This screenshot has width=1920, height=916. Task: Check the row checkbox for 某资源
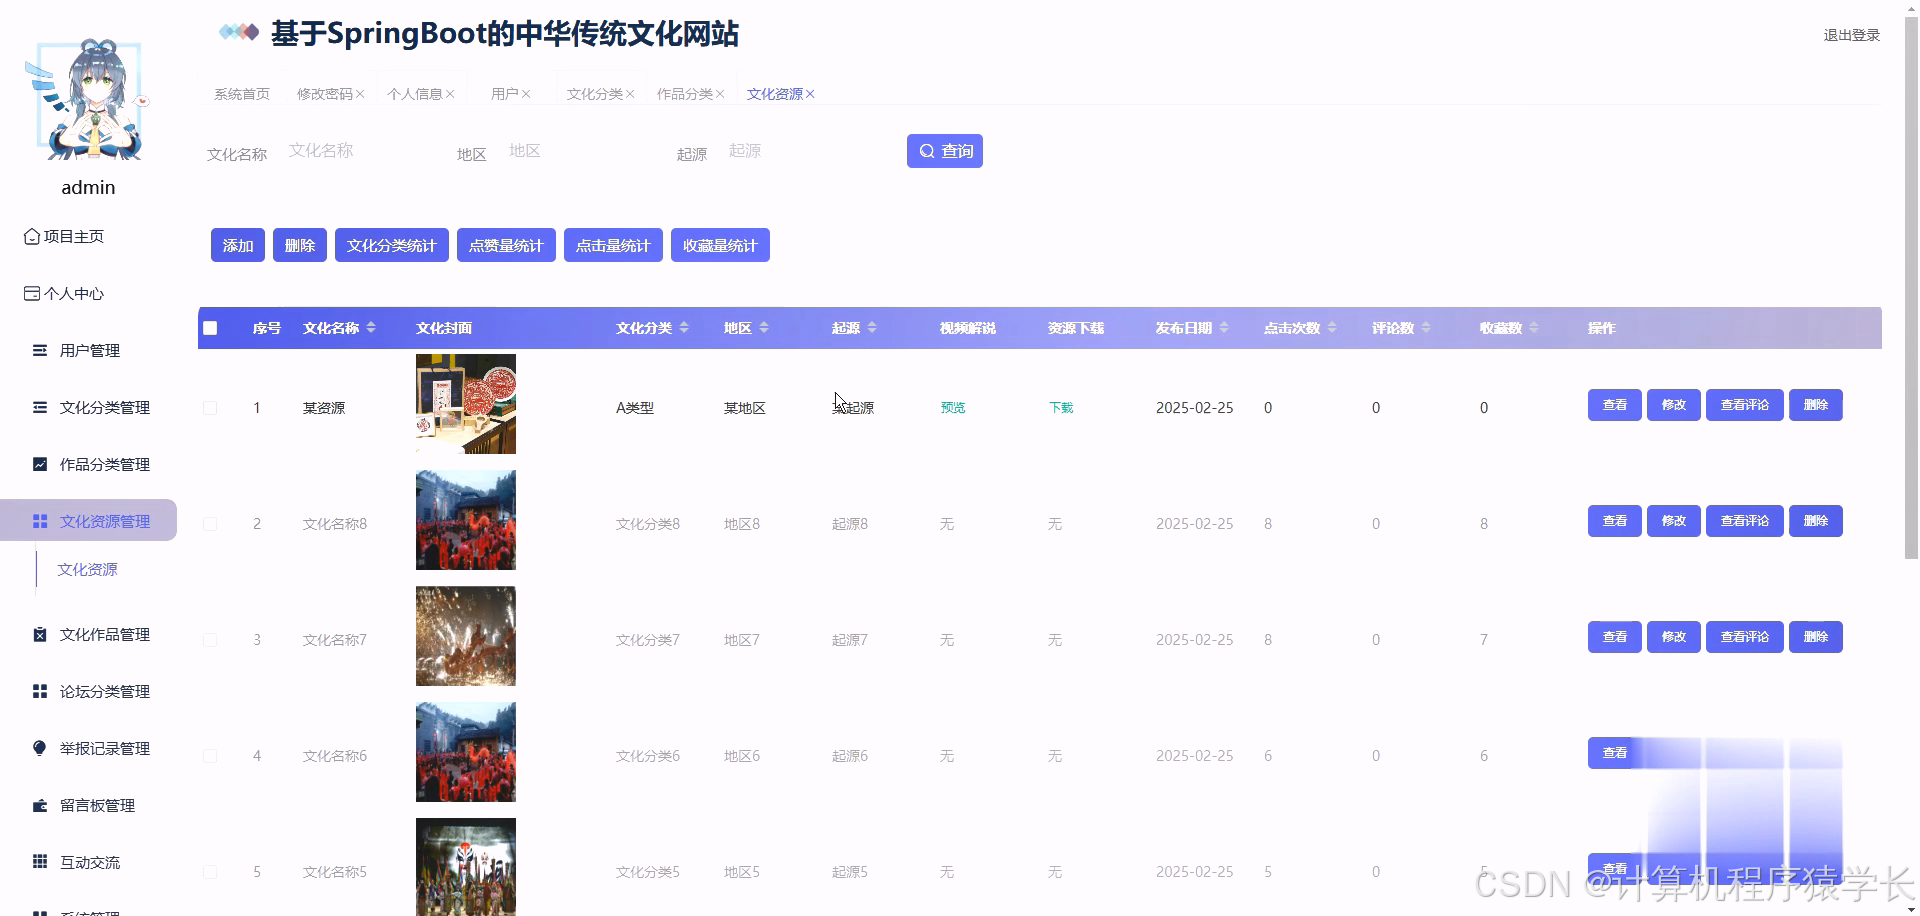(210, 407)
